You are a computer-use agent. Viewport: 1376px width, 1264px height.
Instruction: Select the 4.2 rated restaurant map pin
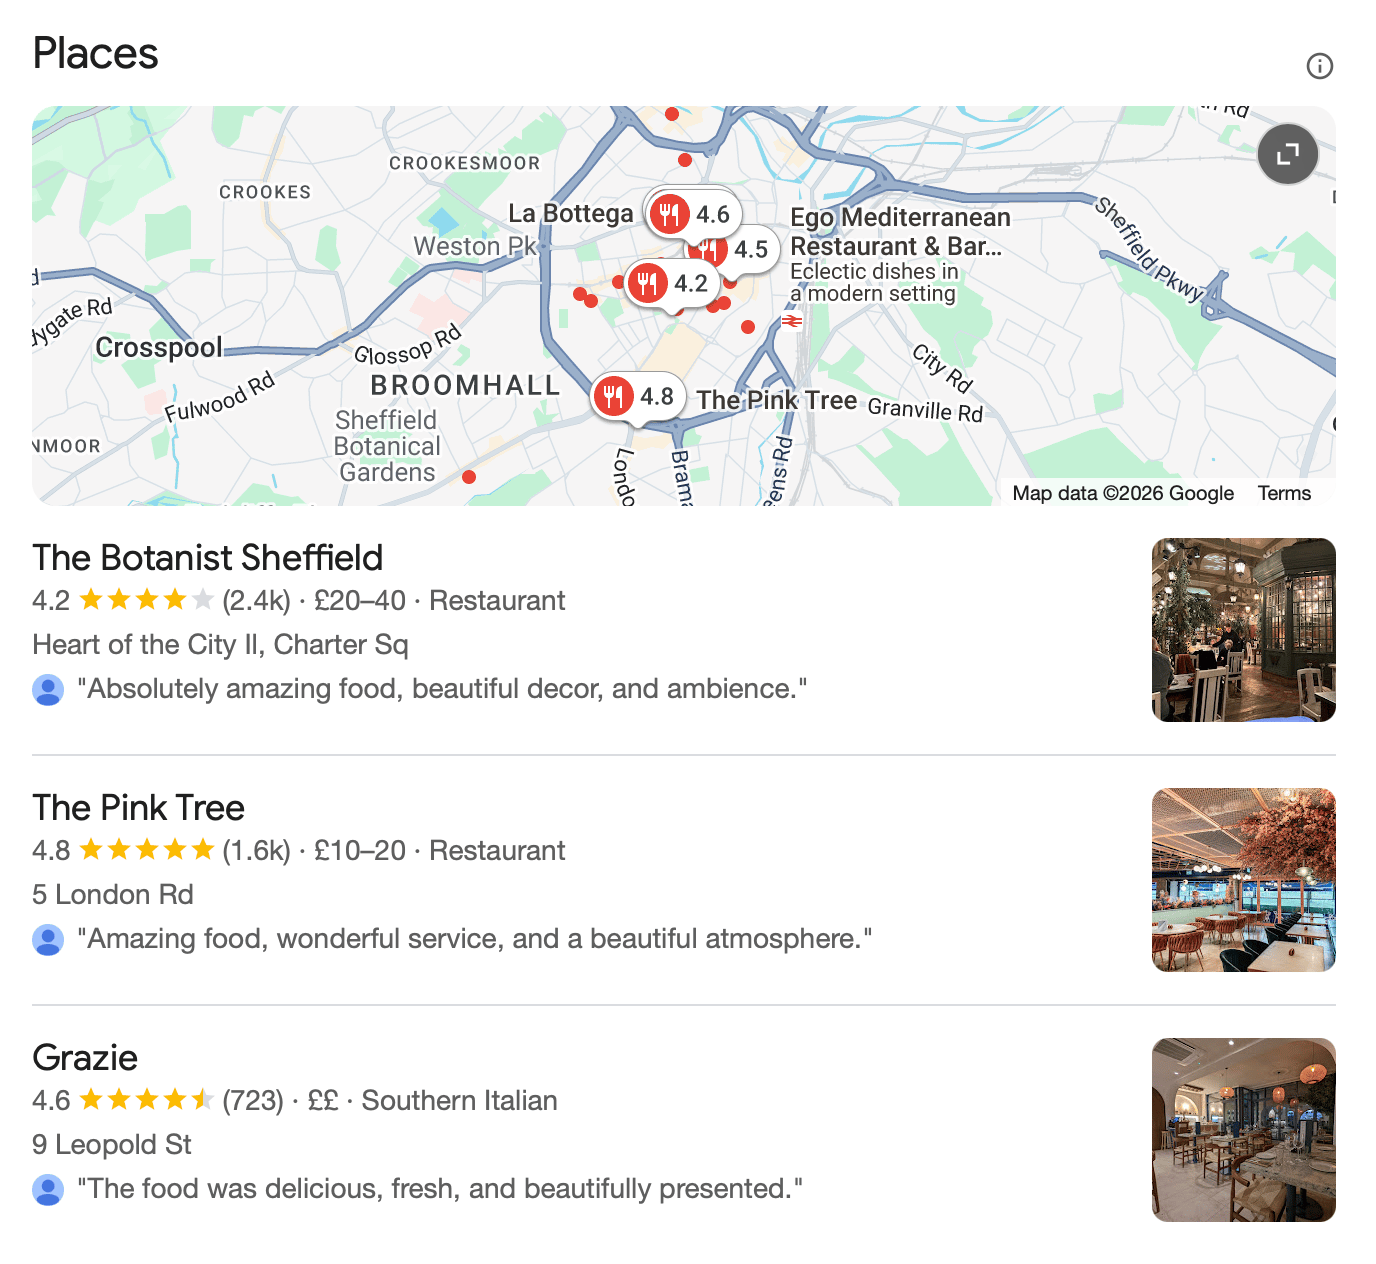click(670, 283)
